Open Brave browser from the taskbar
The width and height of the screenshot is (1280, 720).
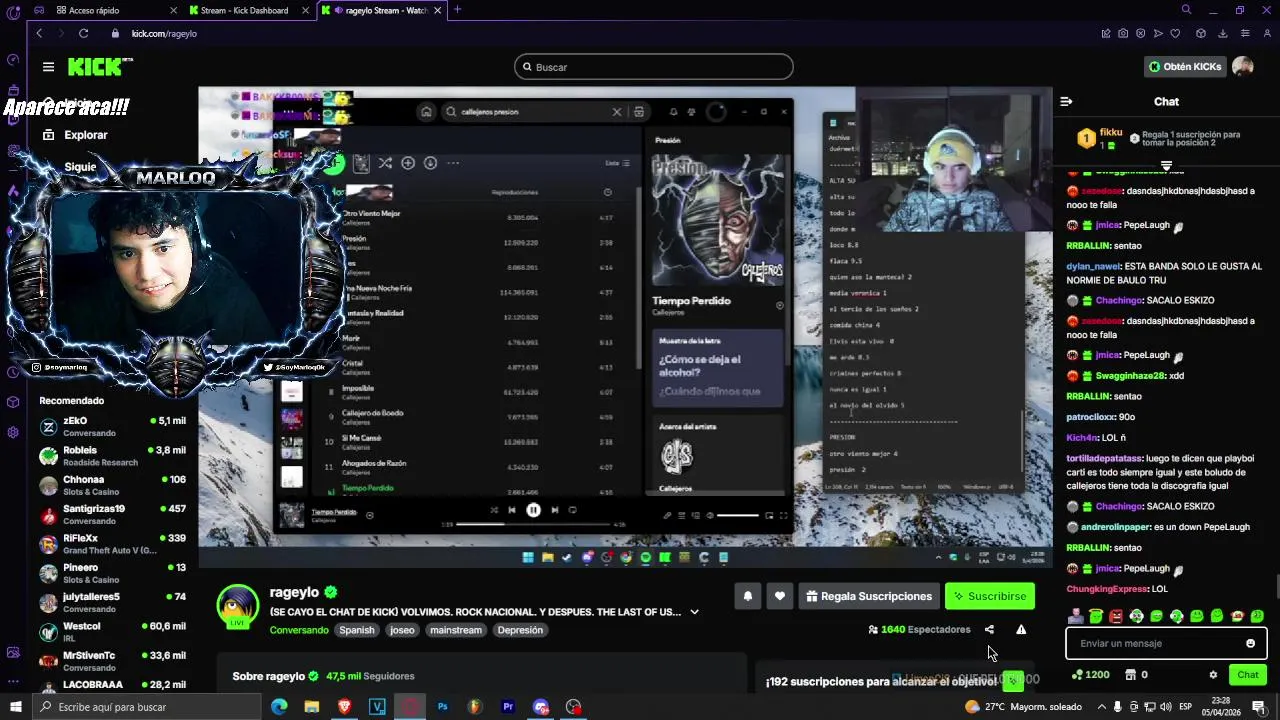tap(344, 707)
